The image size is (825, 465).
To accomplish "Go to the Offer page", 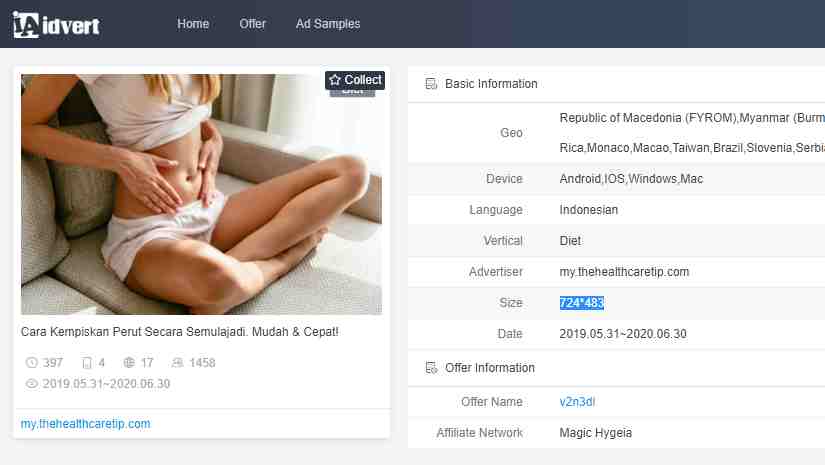I will point(253,24).
